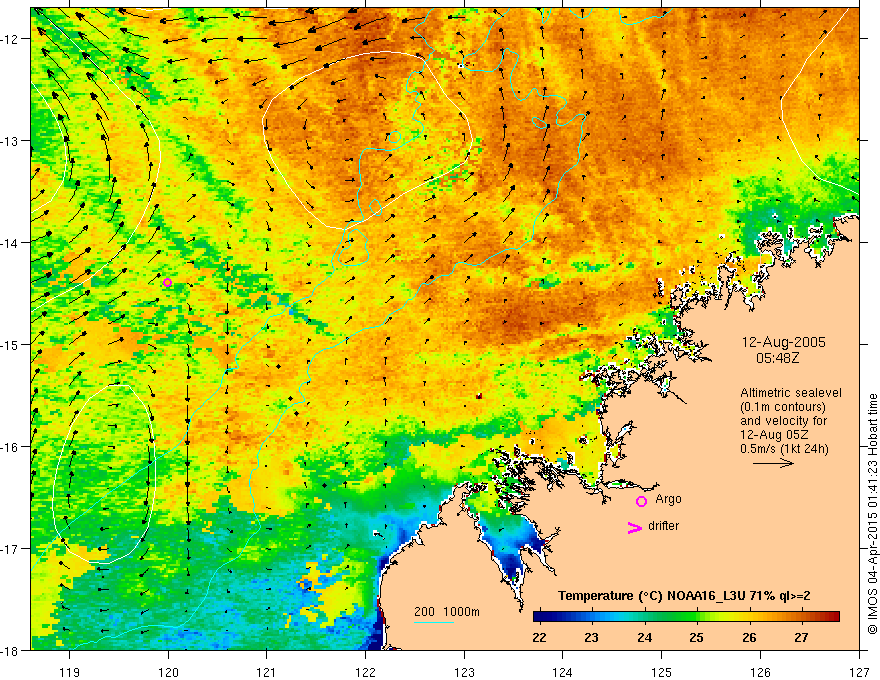
Task: Click latitude axis label -17
Action: [x=10, y=548]
